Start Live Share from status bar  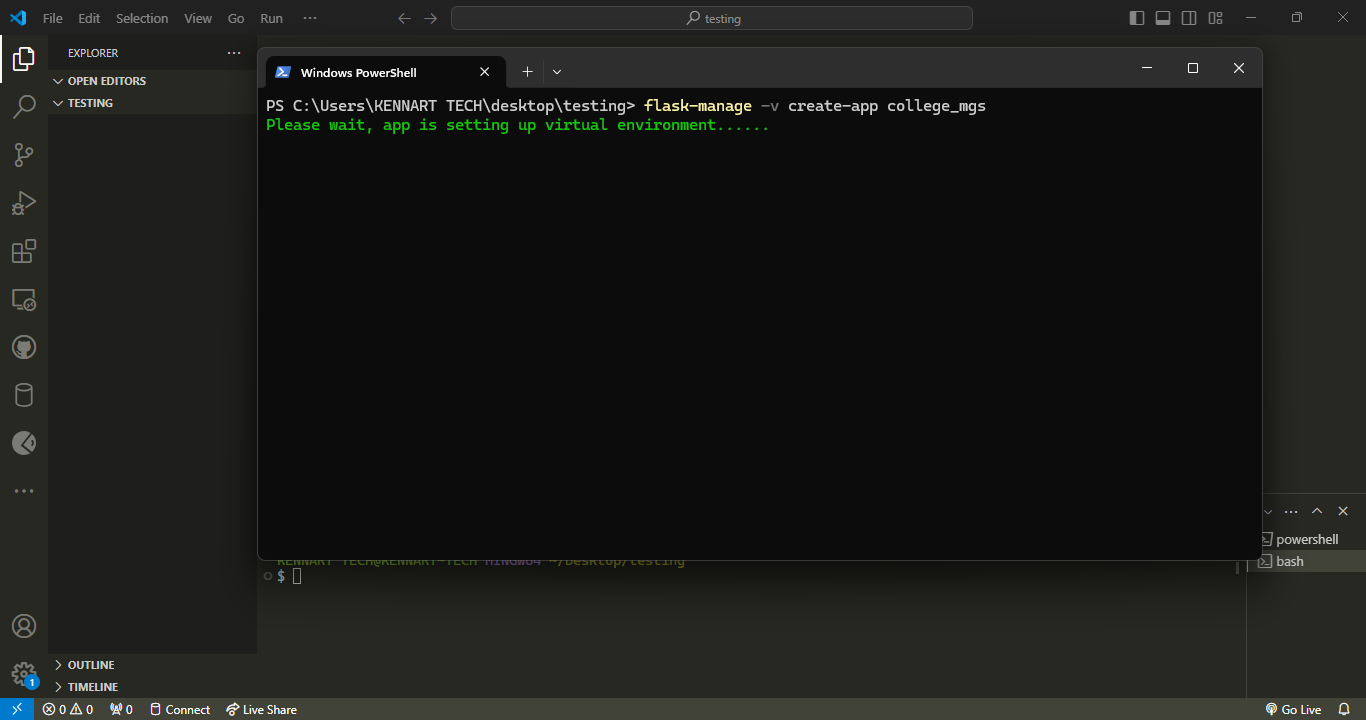coord(261,709)
